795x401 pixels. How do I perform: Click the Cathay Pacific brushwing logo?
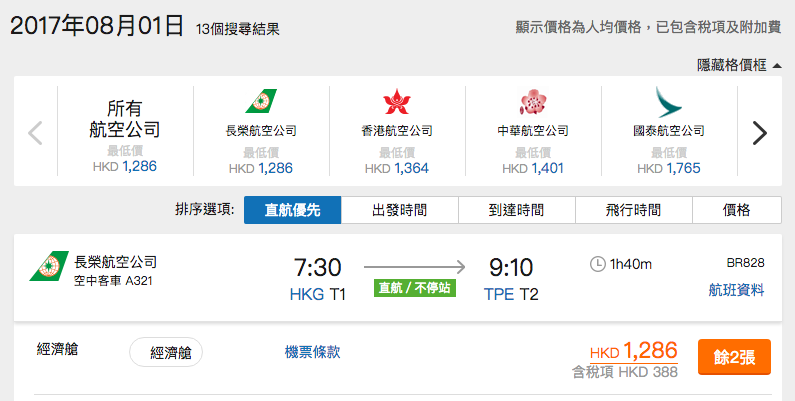point(668,102)
